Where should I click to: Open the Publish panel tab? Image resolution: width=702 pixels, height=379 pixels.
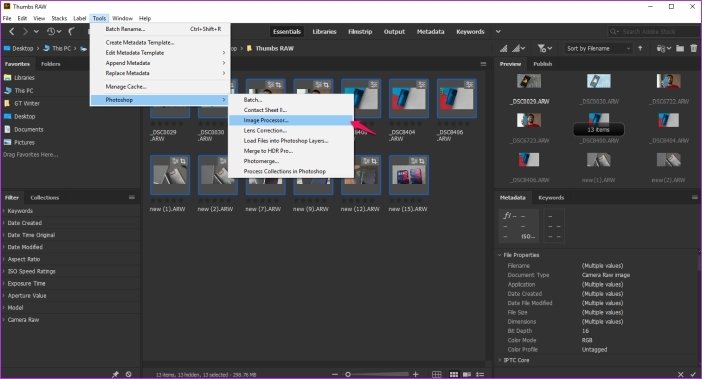click(x=543, y=64)
